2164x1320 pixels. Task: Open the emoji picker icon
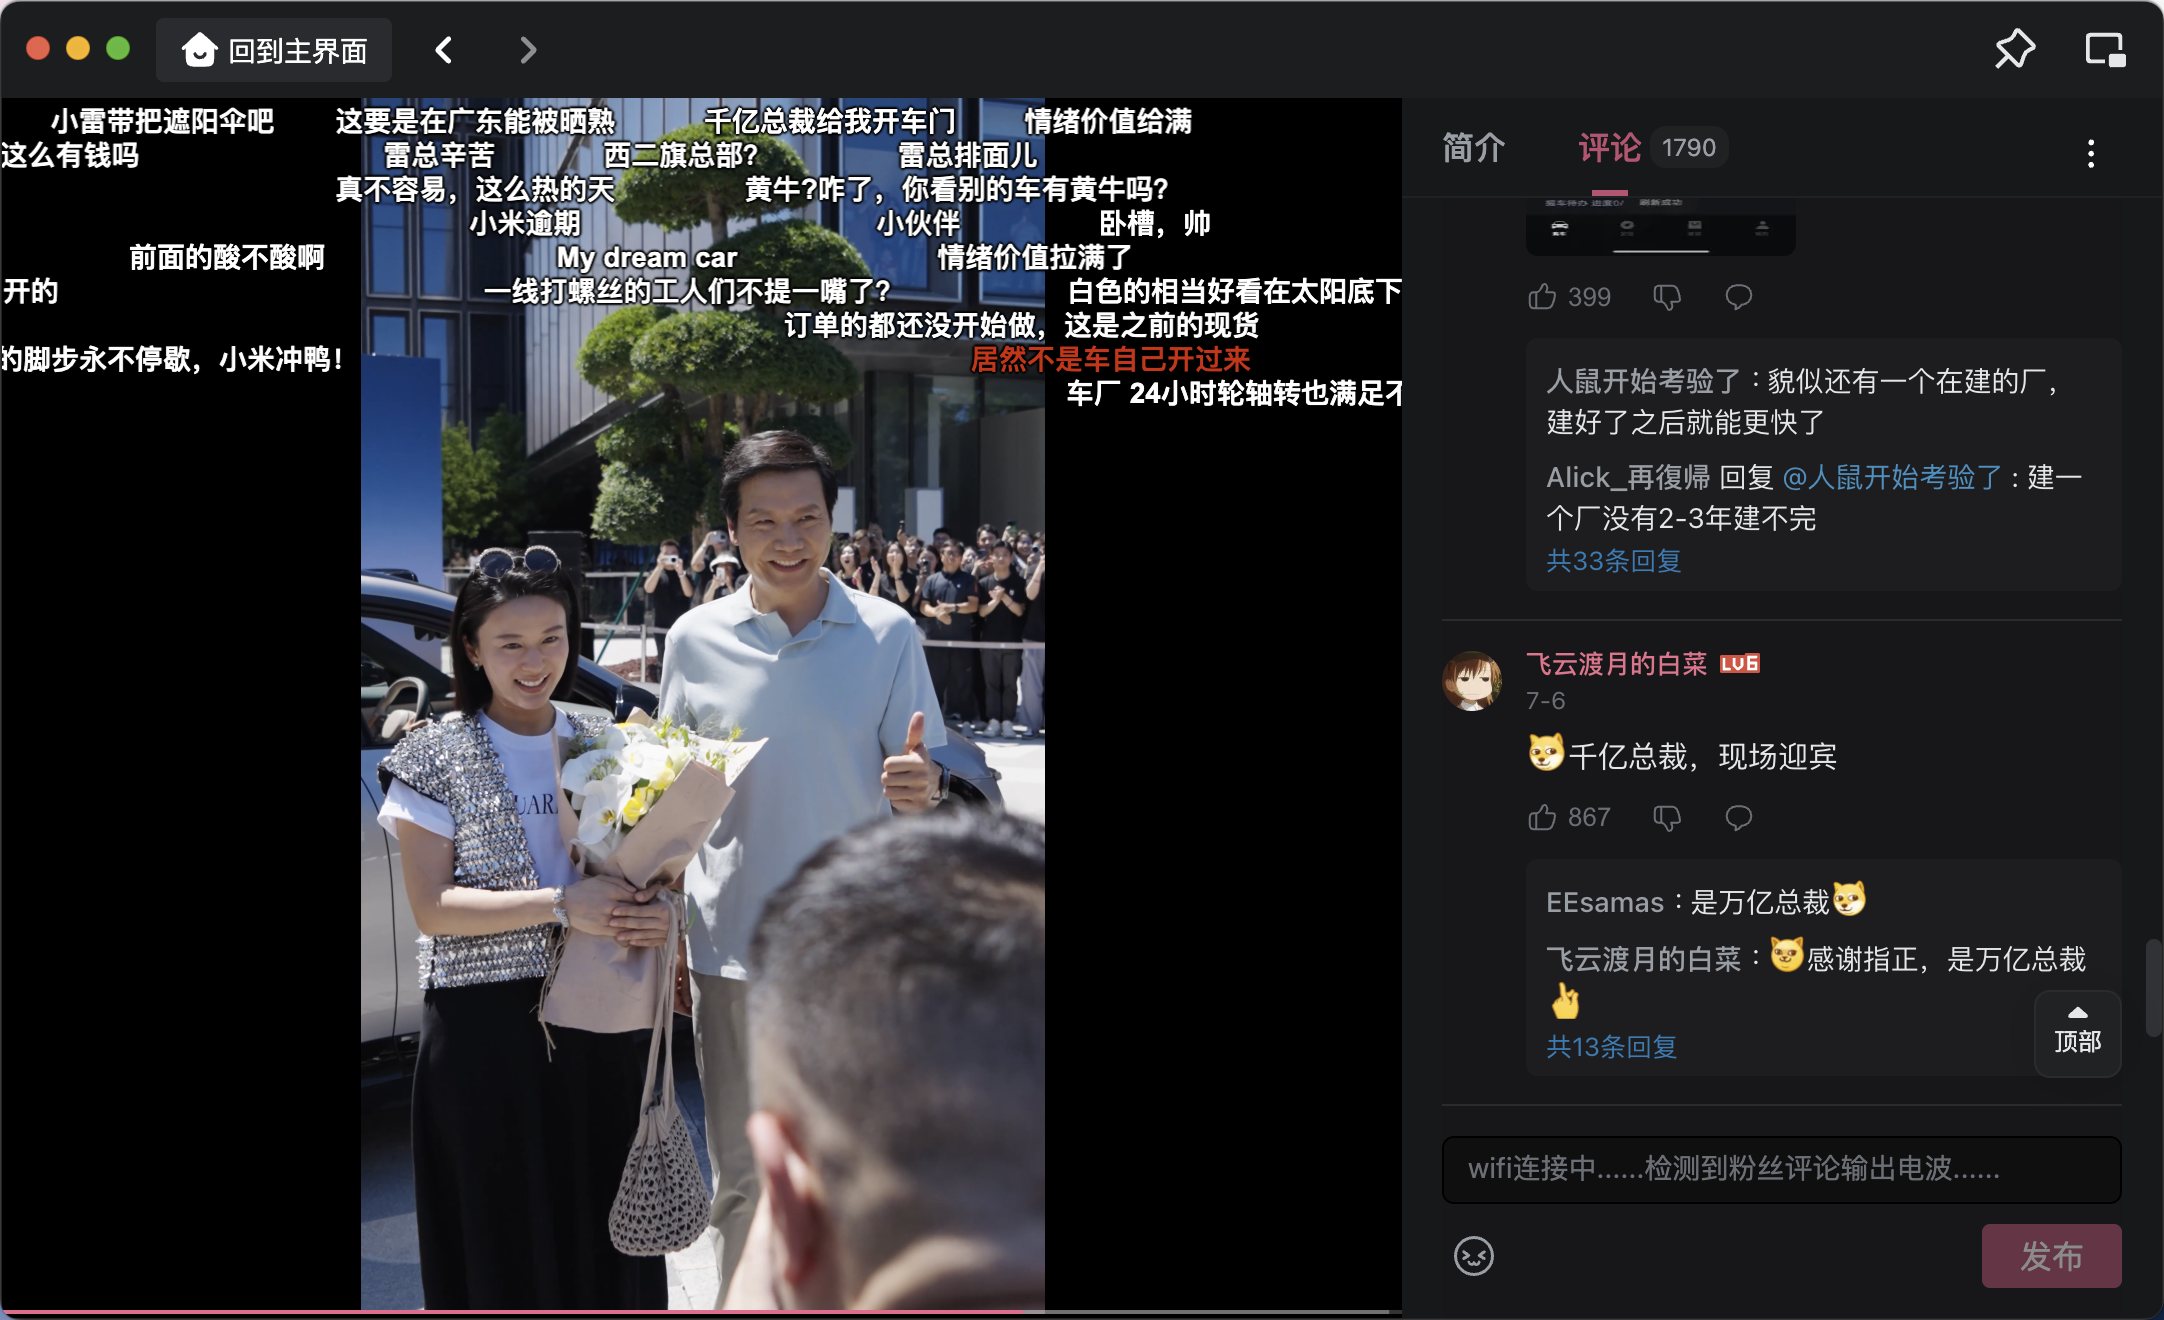click(x=1473, y=1256)
